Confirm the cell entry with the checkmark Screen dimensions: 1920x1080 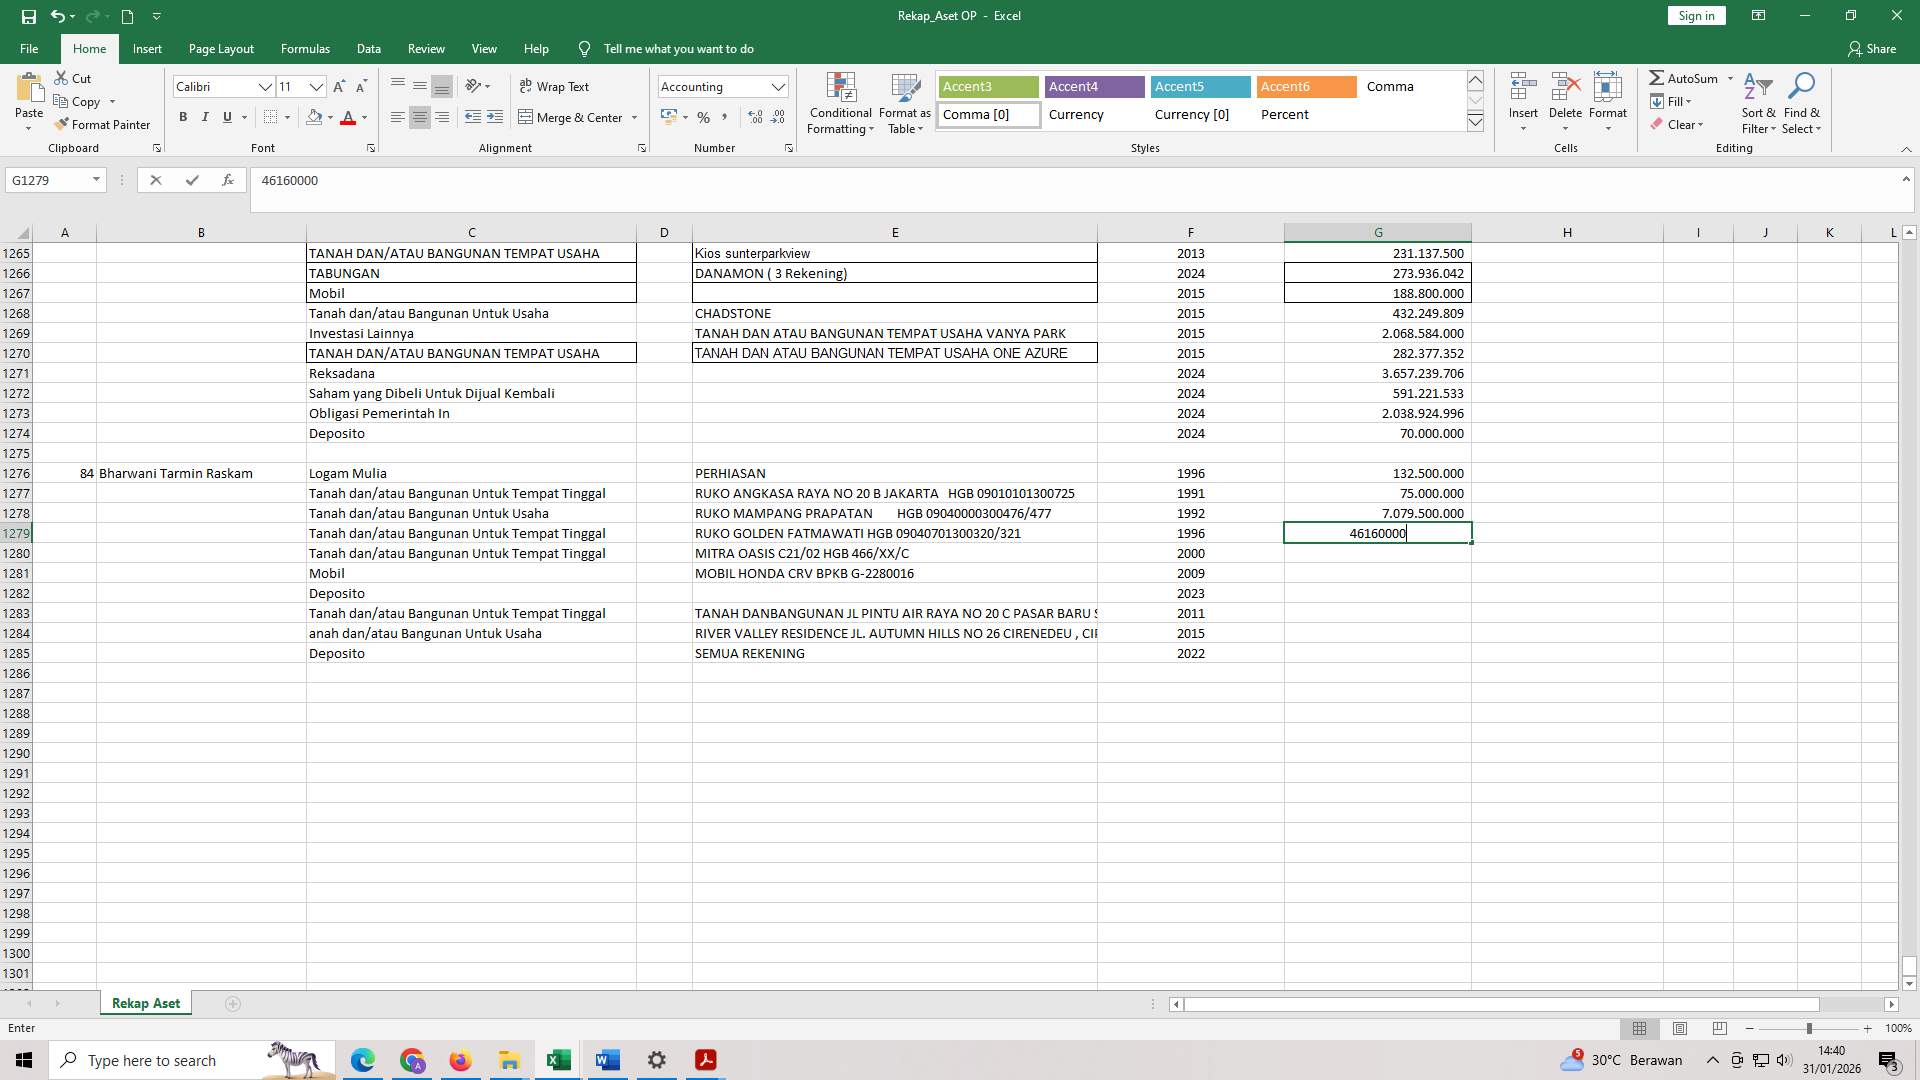(x=192, y=180)
